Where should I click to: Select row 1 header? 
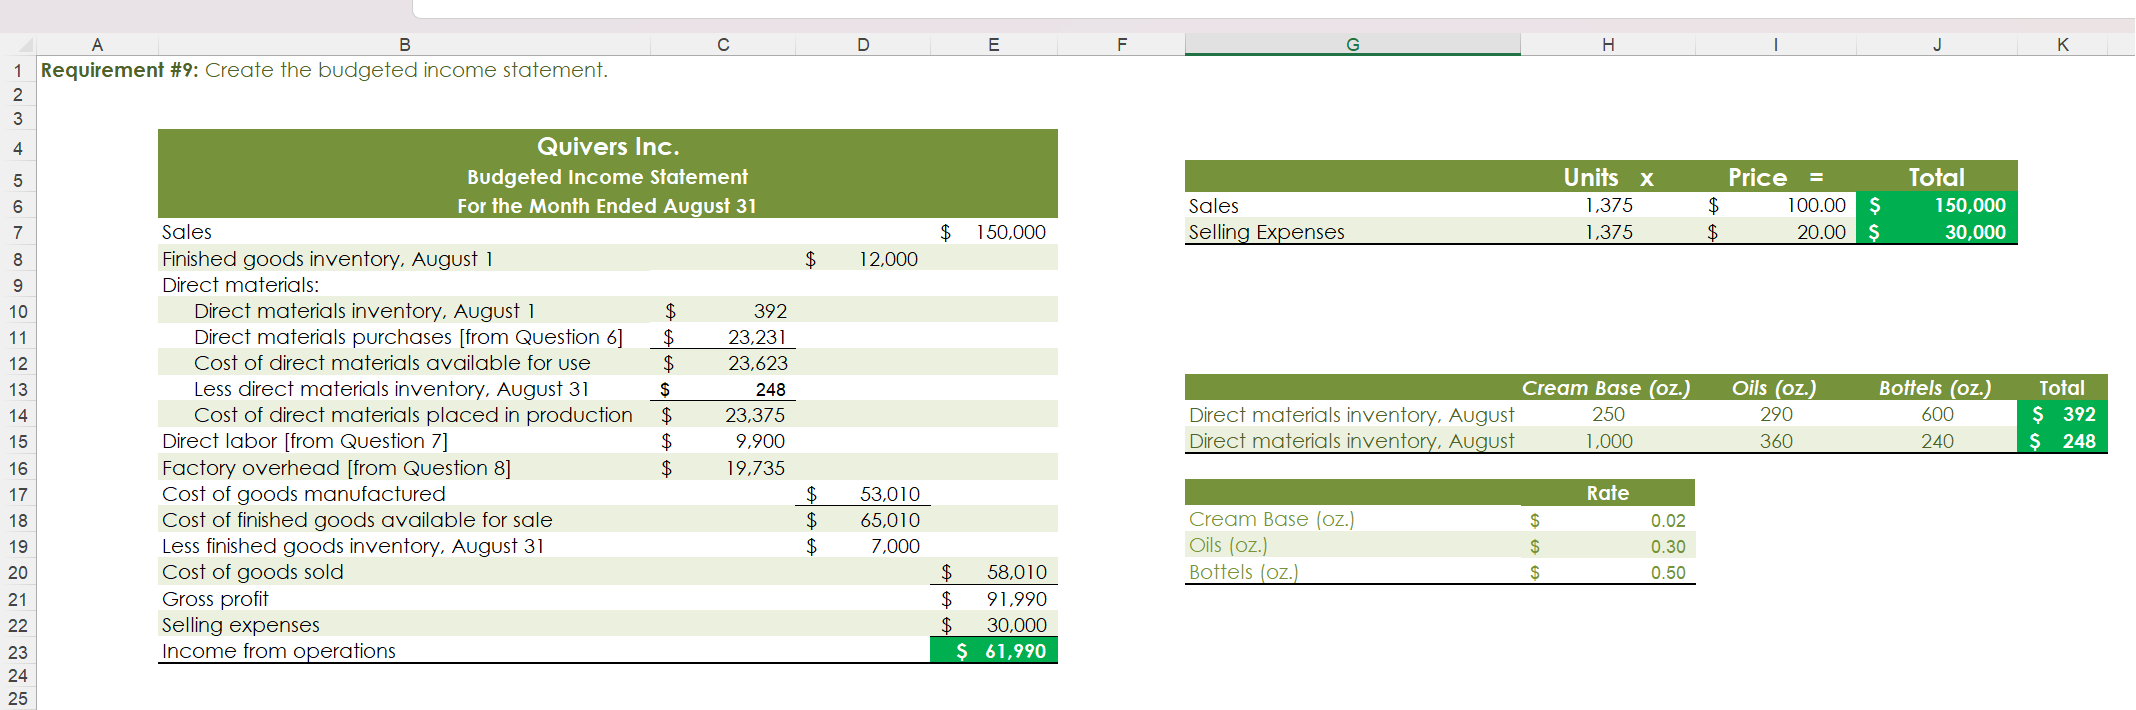(18, 70)
